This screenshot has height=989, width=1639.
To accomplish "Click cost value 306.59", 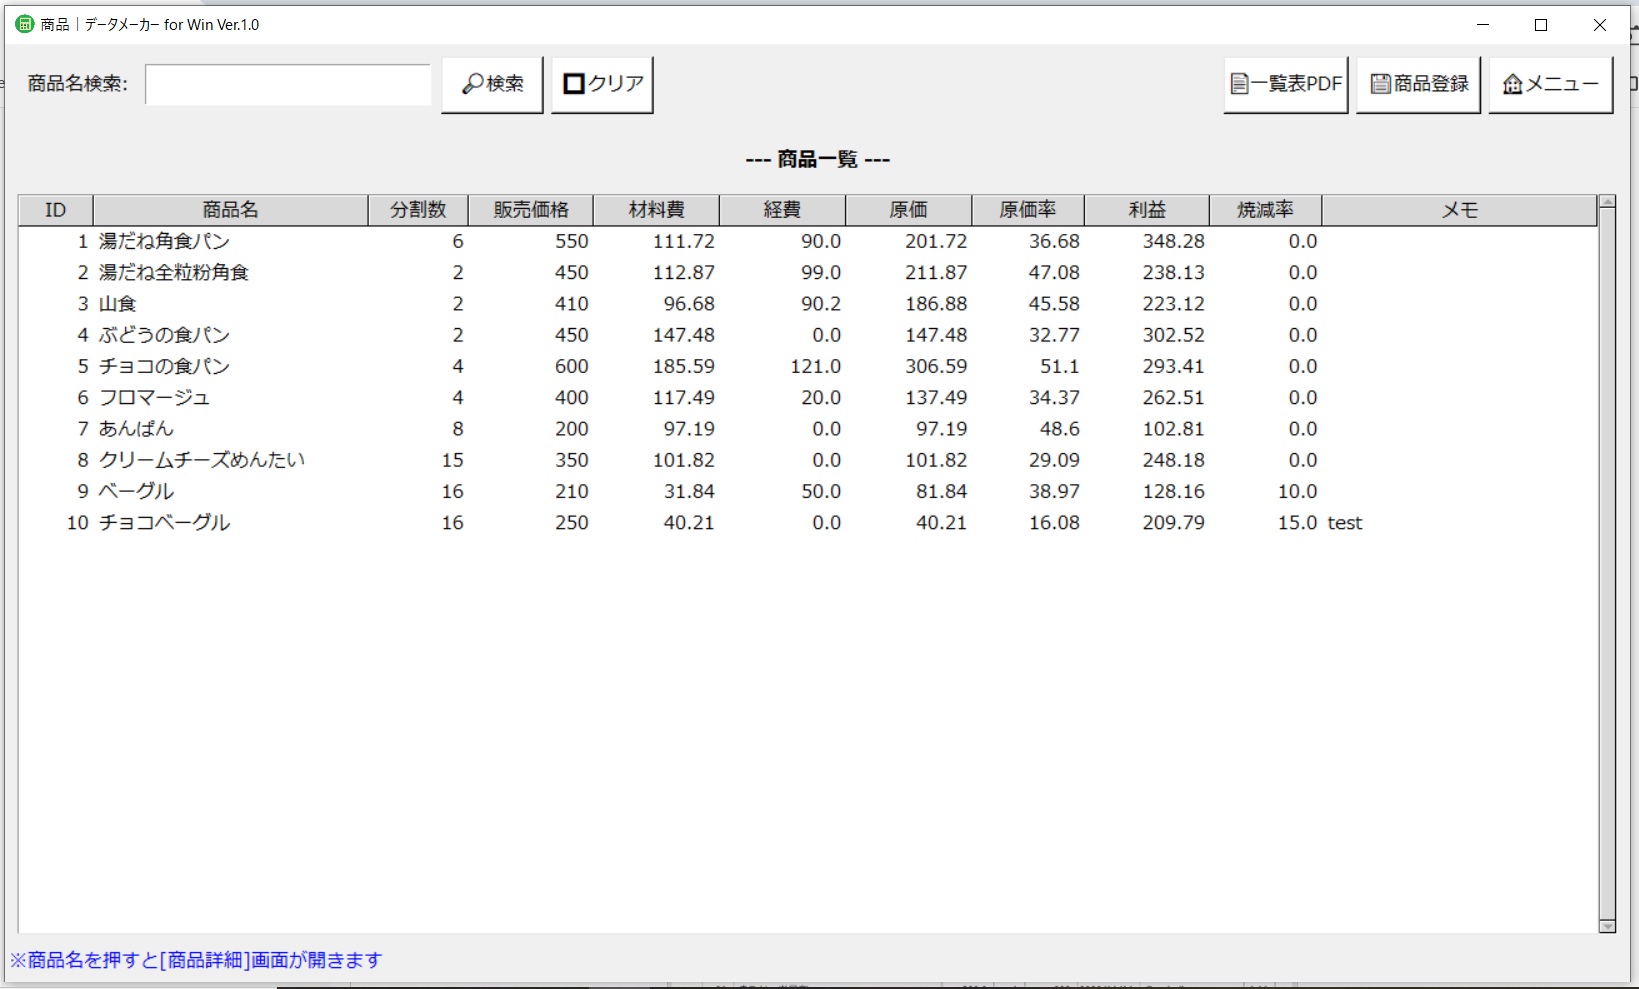I will [936, 366].
